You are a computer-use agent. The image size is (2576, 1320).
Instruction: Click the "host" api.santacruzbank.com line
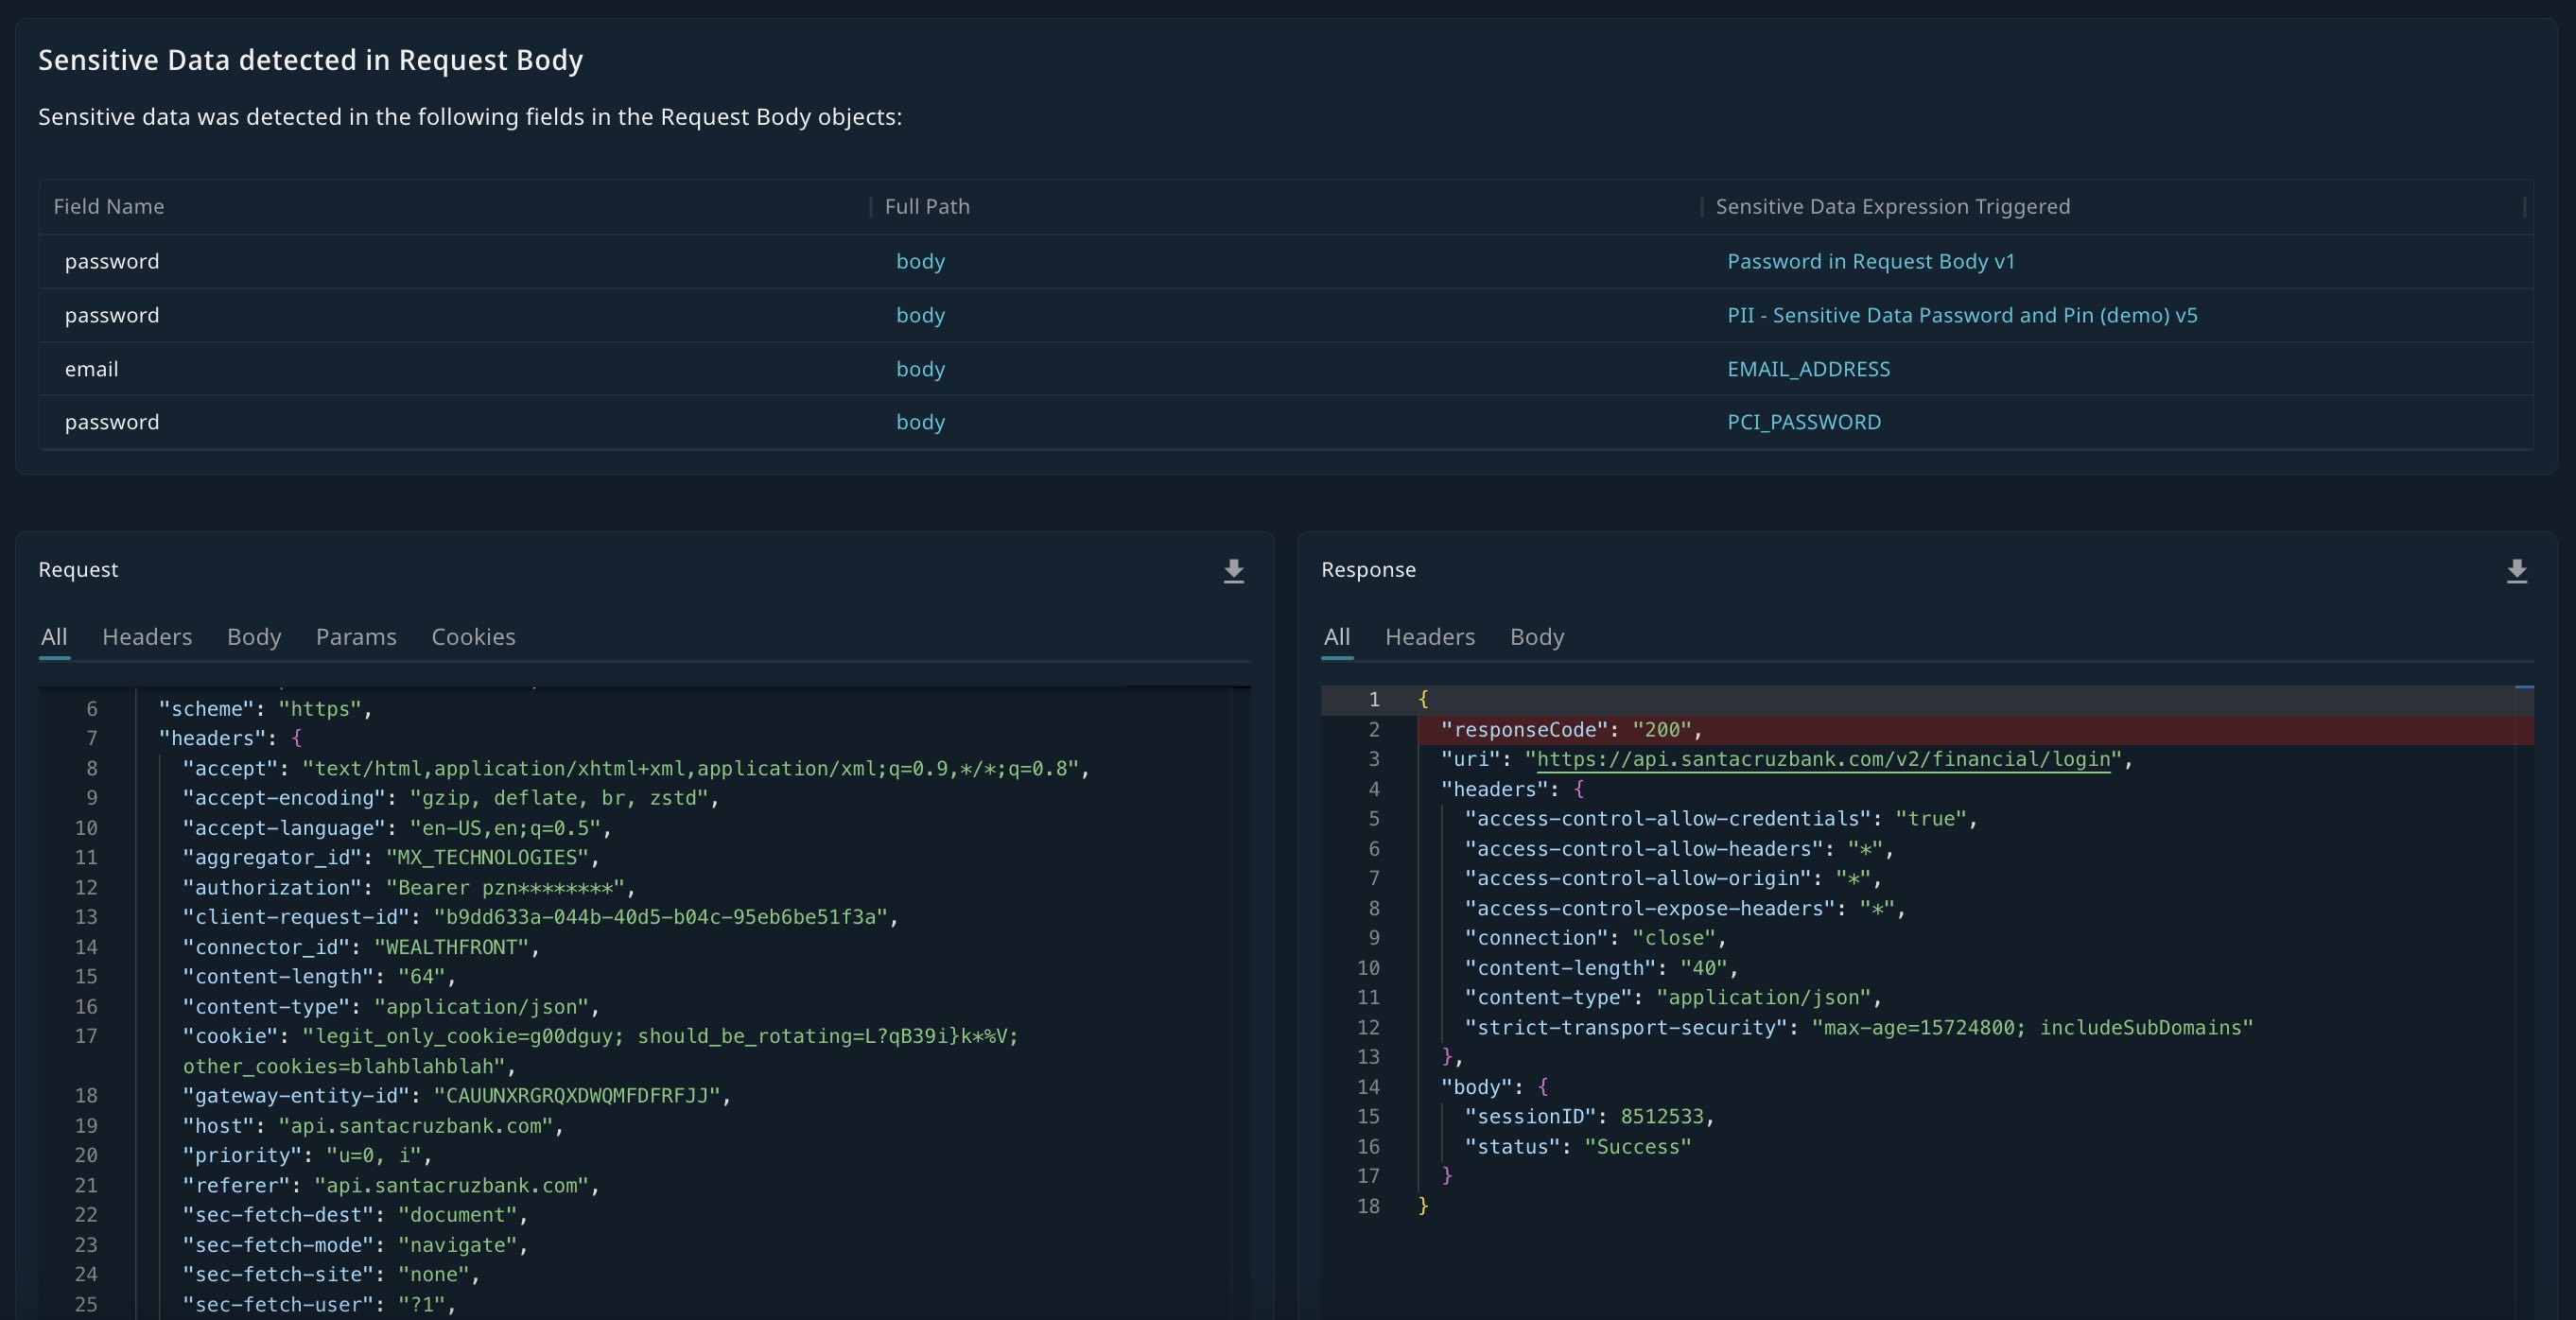pos(373,1125)
